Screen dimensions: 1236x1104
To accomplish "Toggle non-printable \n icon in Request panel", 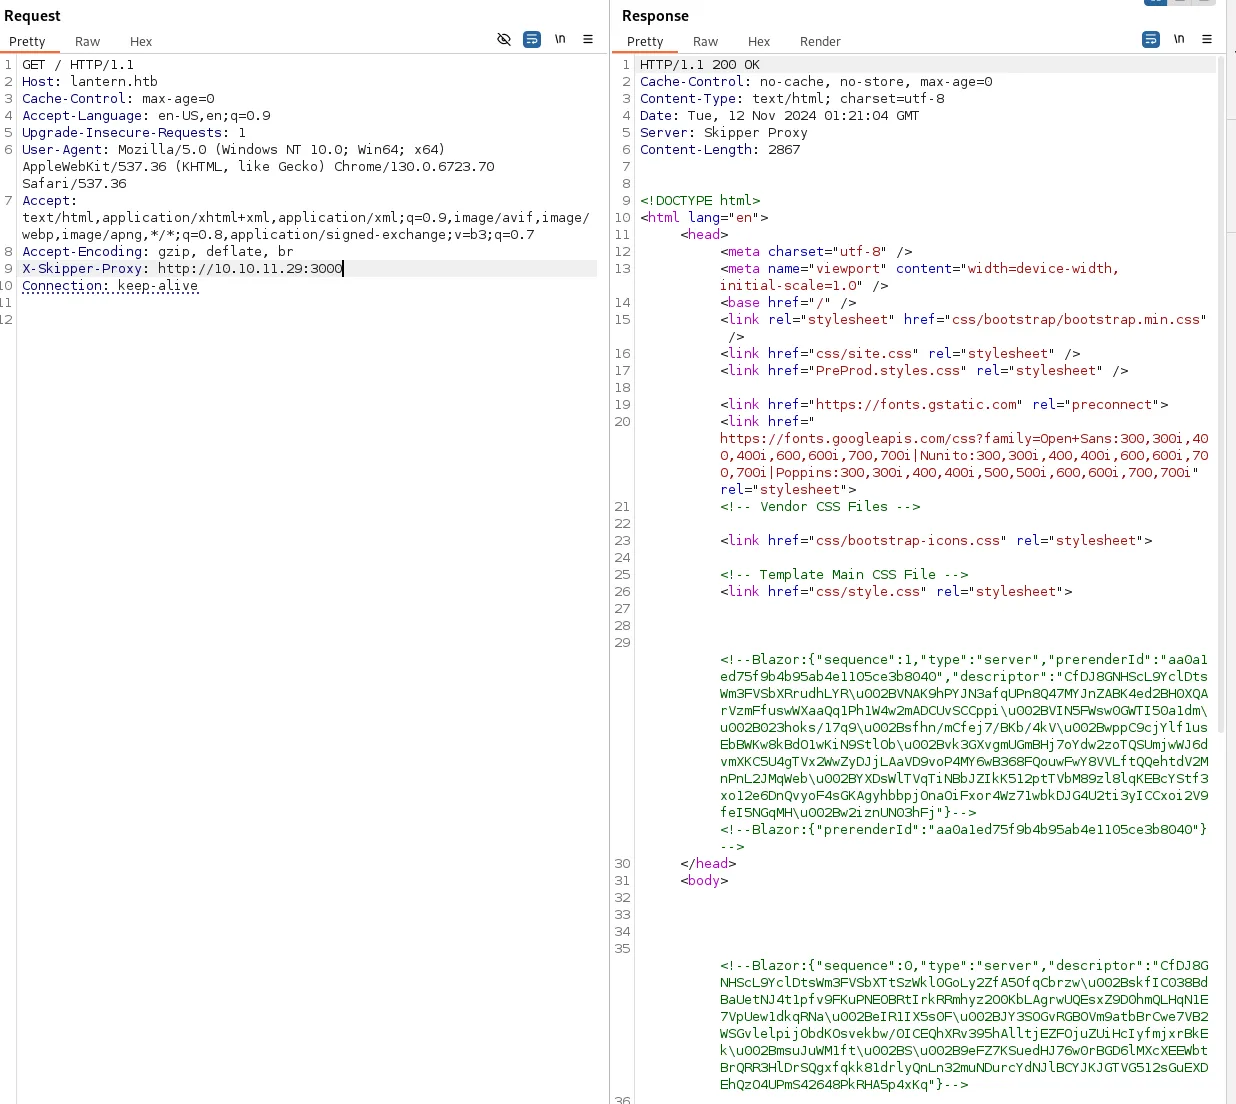I will pos(560,39).
